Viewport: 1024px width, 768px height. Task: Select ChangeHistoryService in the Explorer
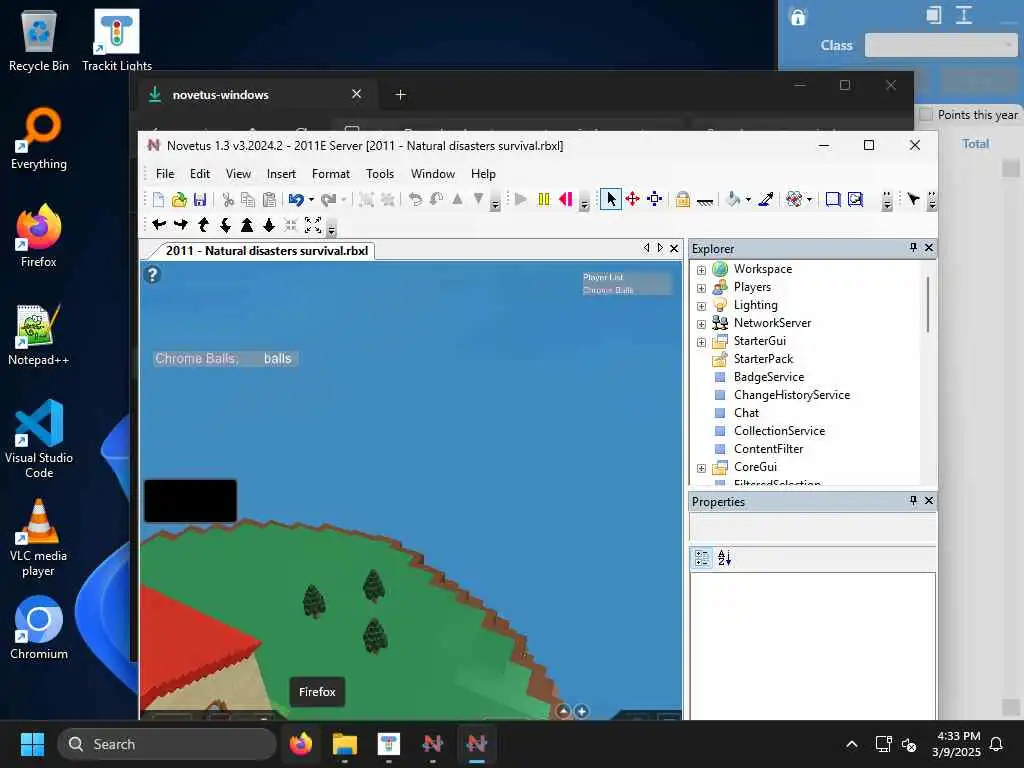point(792,394)
